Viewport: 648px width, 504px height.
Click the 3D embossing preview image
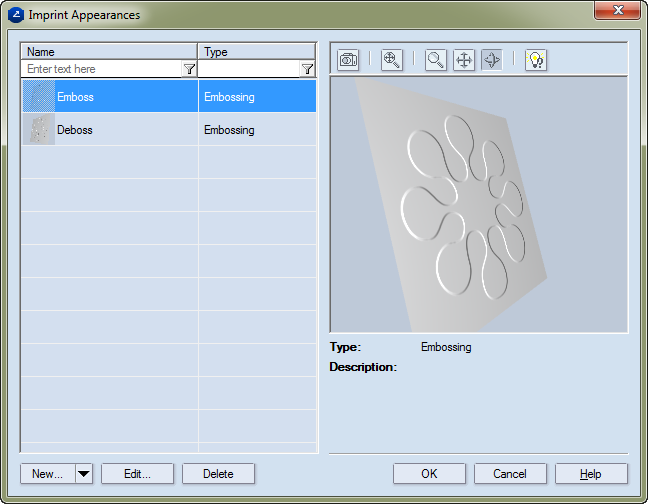479,204
